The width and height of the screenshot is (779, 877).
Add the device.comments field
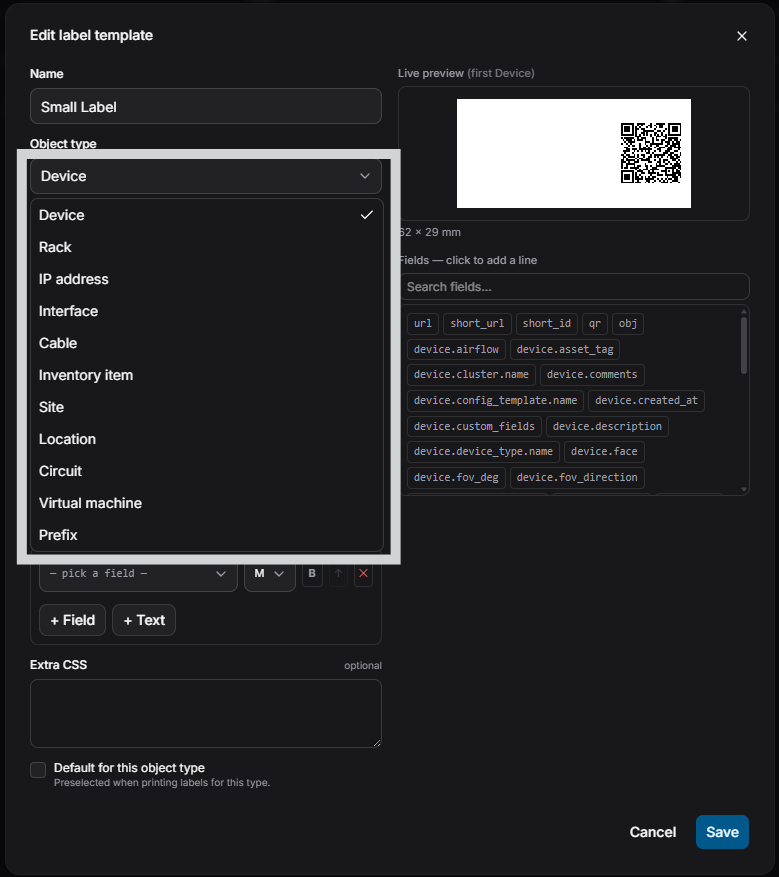(x=592, y=375)
